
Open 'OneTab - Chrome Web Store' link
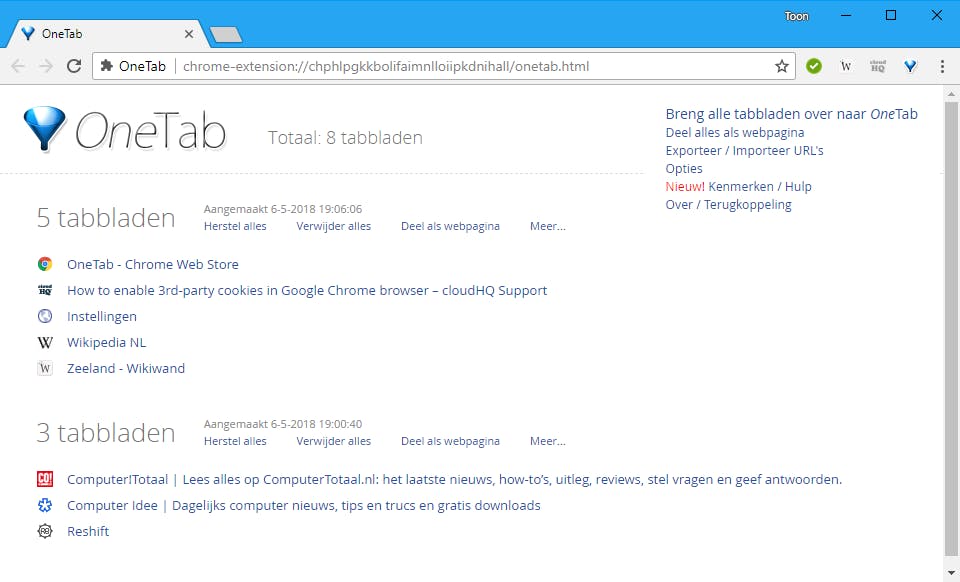tap(153, 264)
